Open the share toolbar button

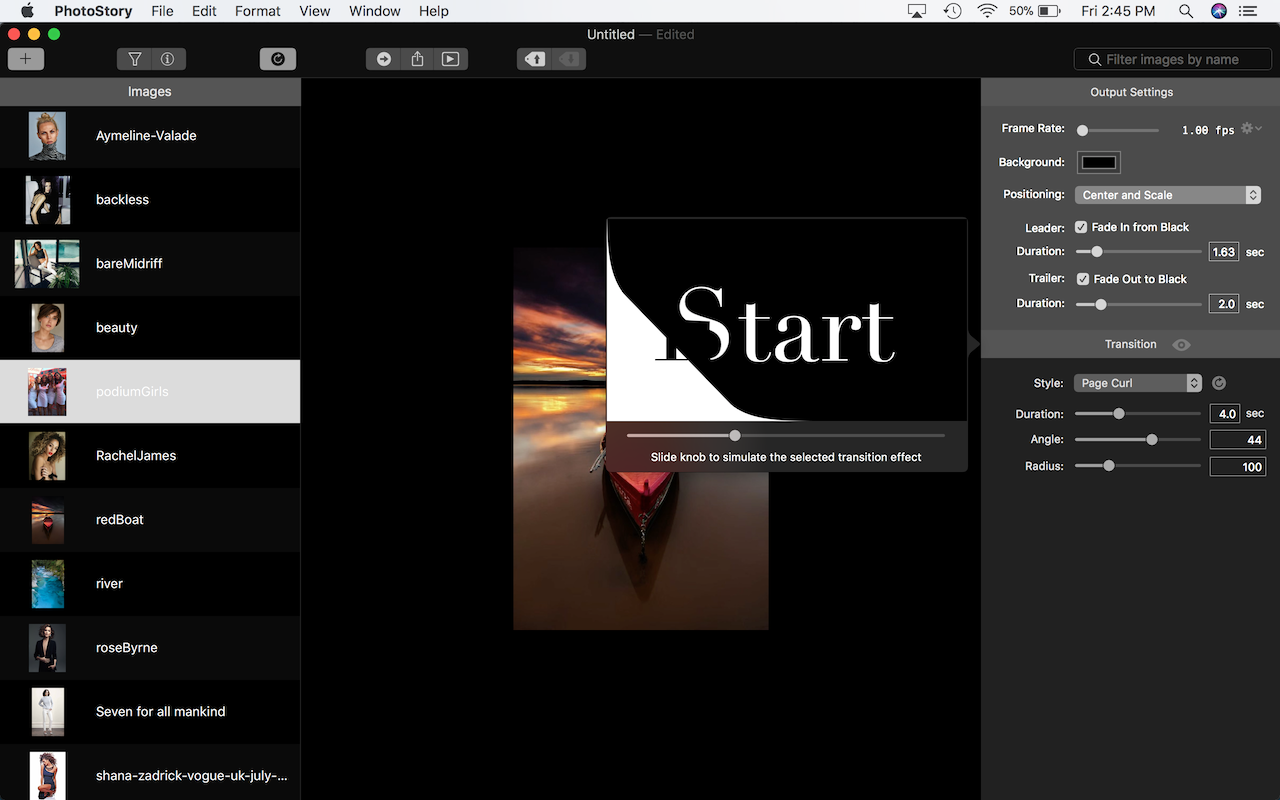[417, 59]
